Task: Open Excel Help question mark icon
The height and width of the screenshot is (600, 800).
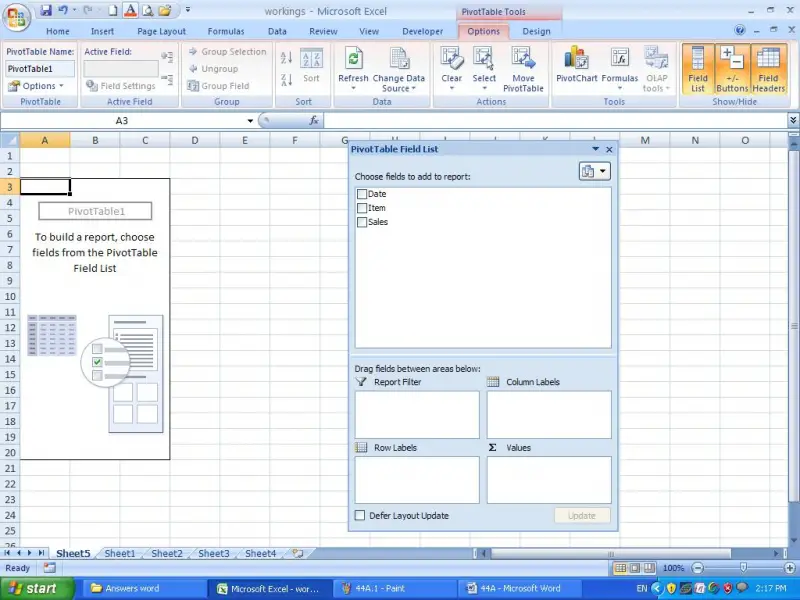Action: pos(740,30)
